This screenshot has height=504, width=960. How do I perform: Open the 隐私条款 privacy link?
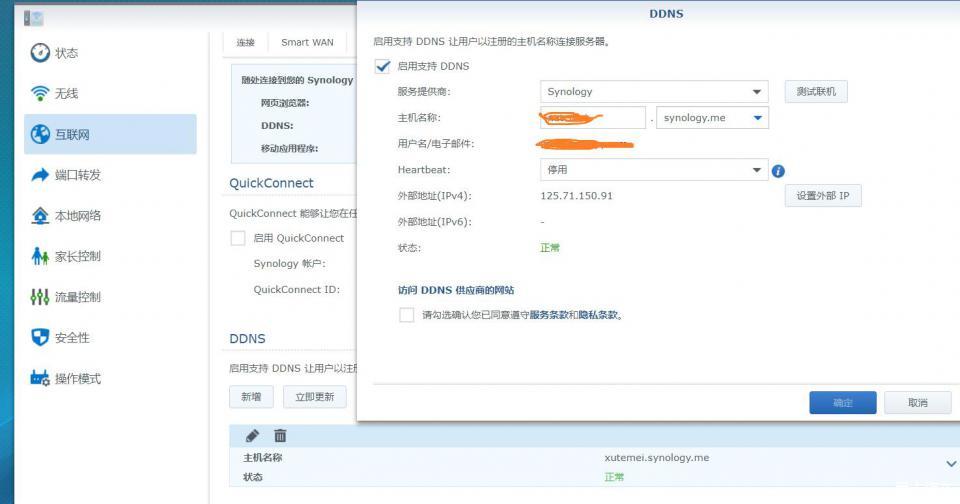pyautogui.click(x=598, y=315)
